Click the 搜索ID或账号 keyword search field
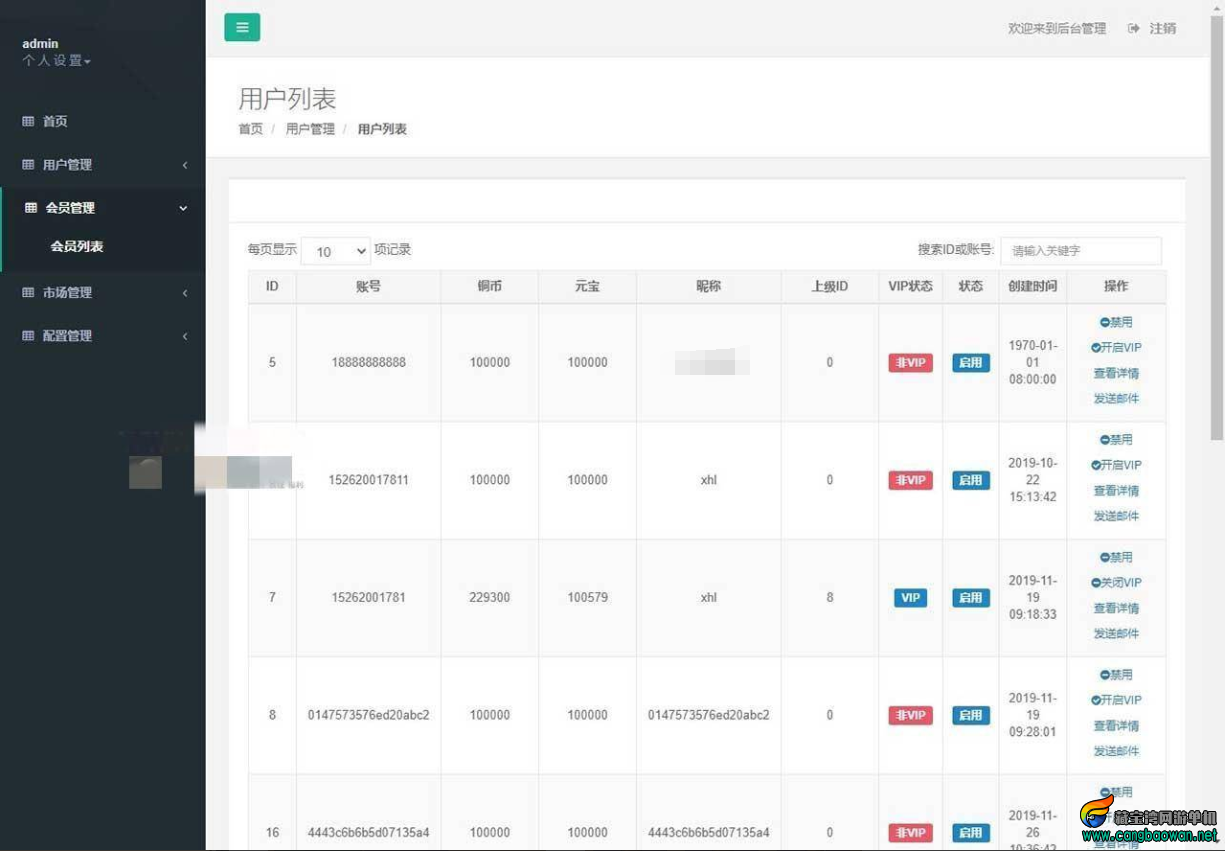The width and height of the screenshot is (1225, 851). tap(1081, 251)
